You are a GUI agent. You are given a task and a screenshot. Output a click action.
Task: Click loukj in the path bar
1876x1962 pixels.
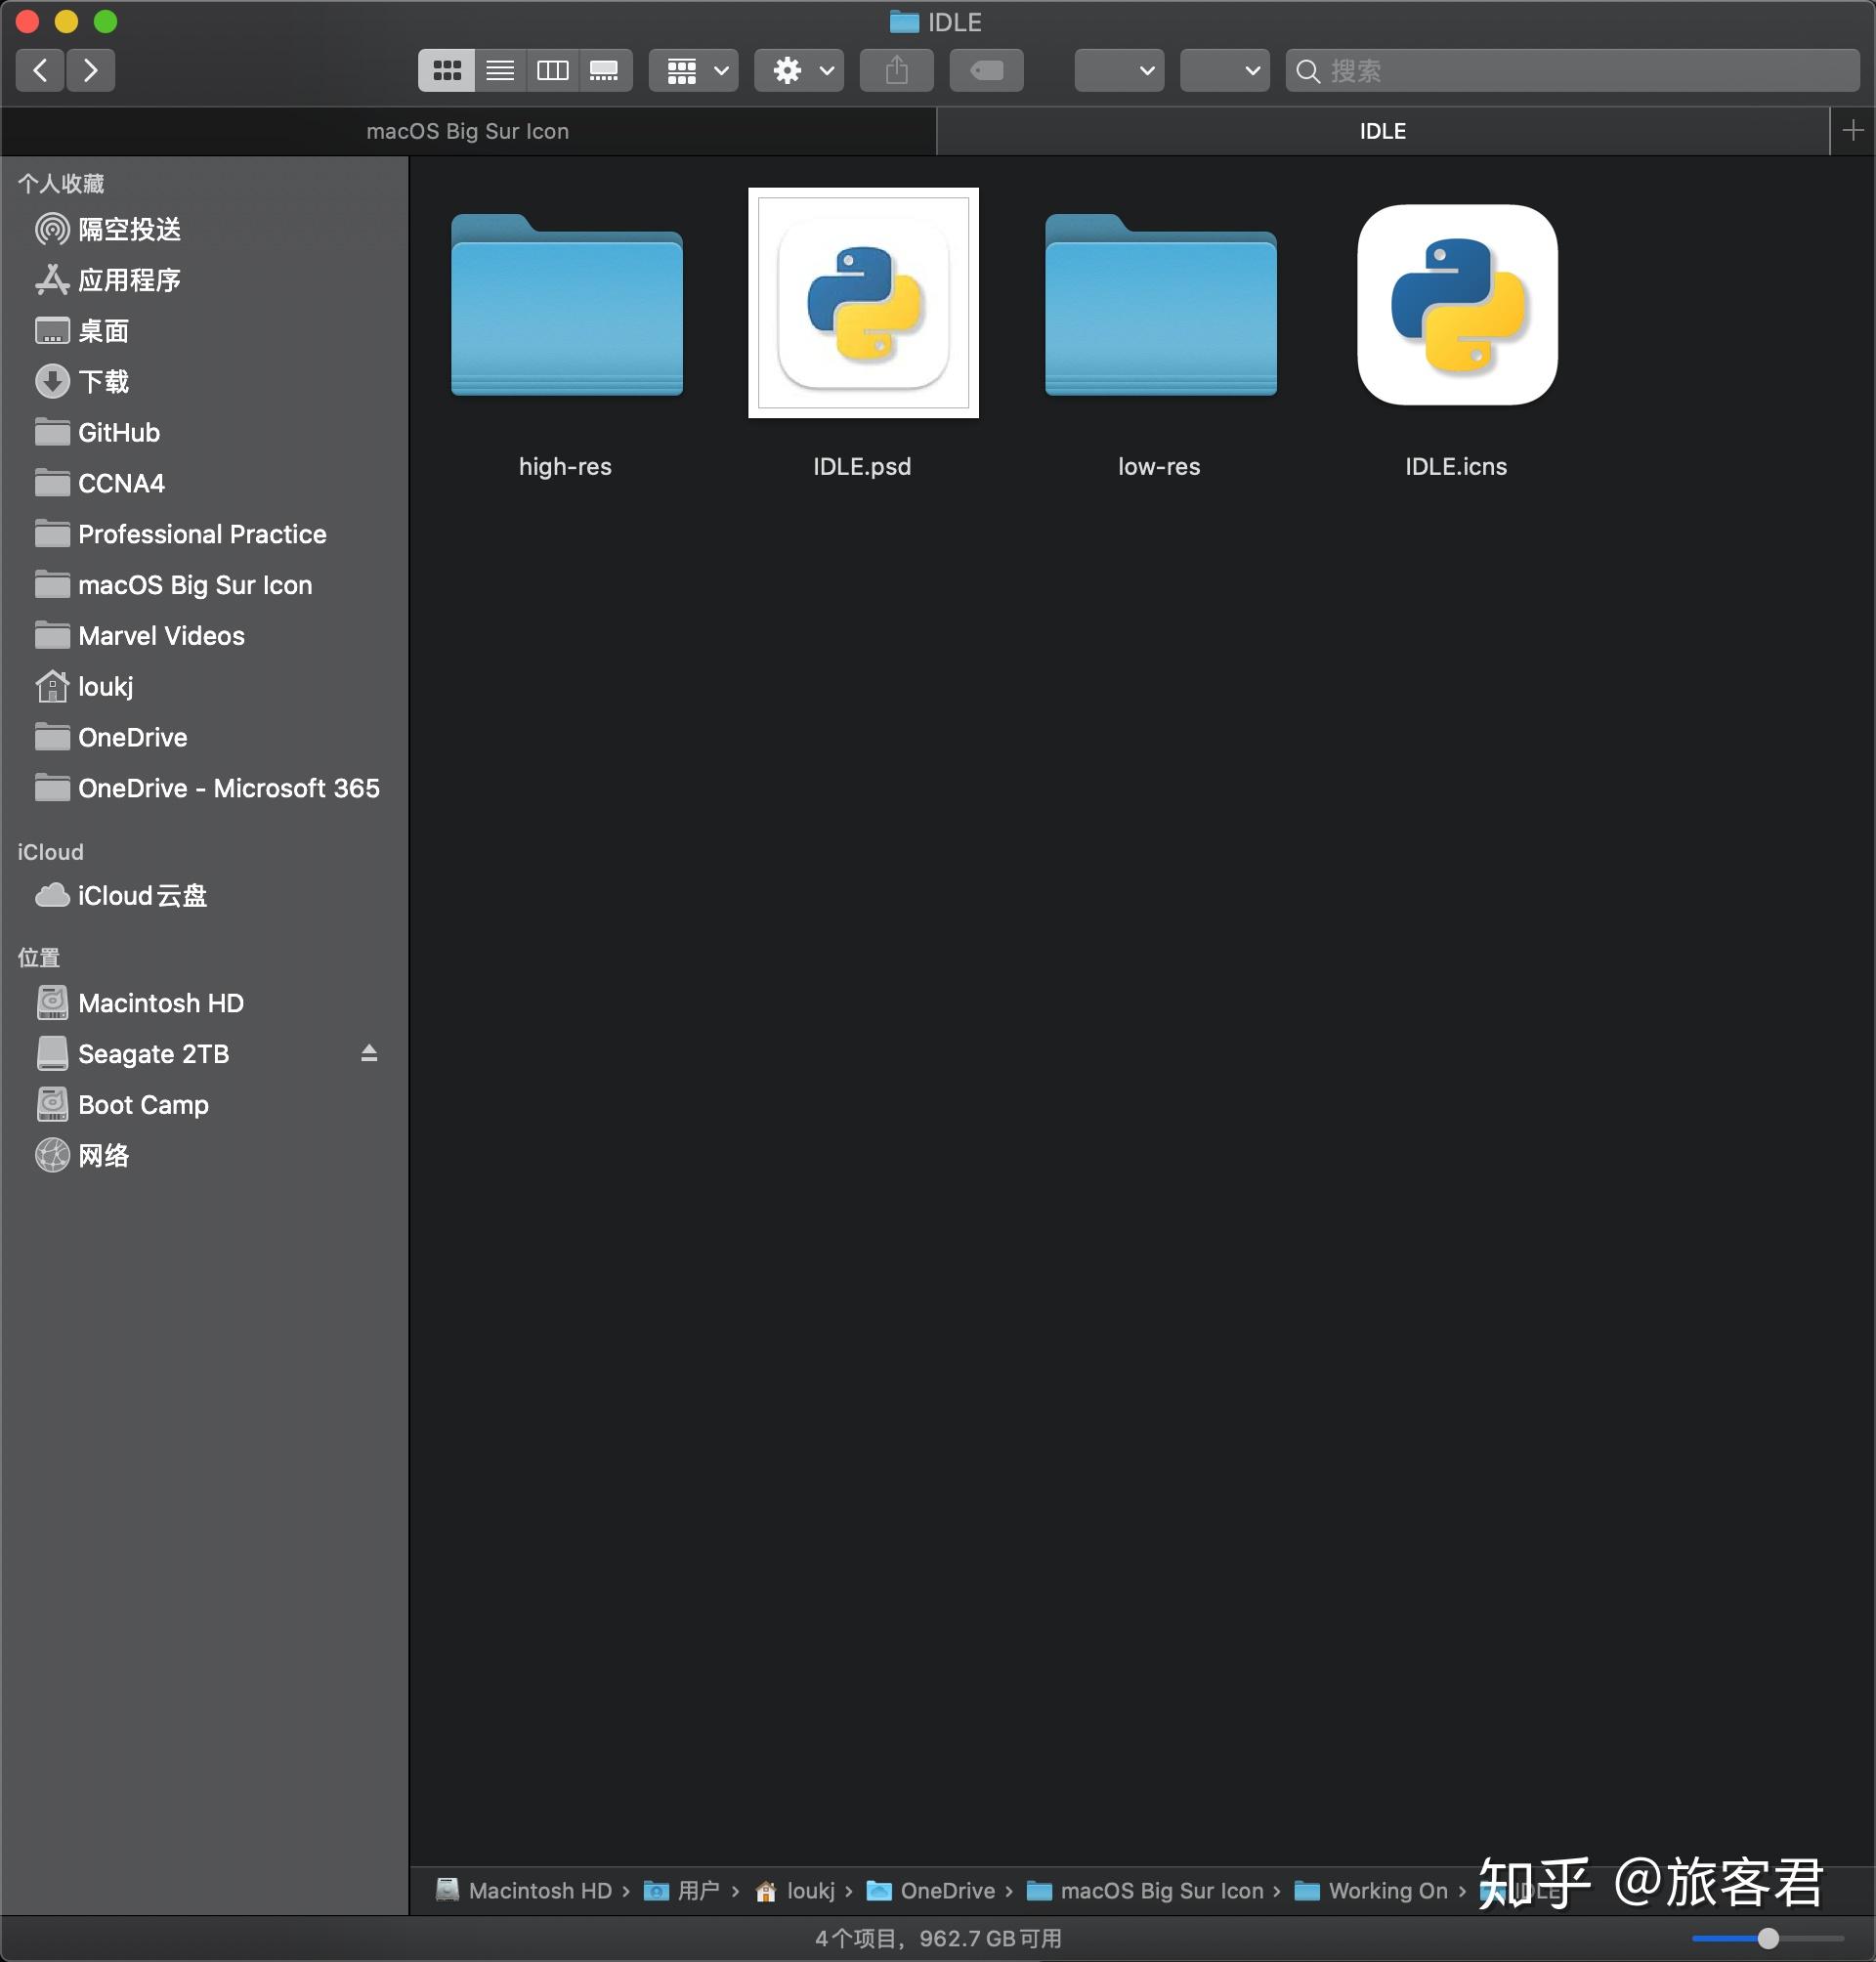tap(796, 1891)
